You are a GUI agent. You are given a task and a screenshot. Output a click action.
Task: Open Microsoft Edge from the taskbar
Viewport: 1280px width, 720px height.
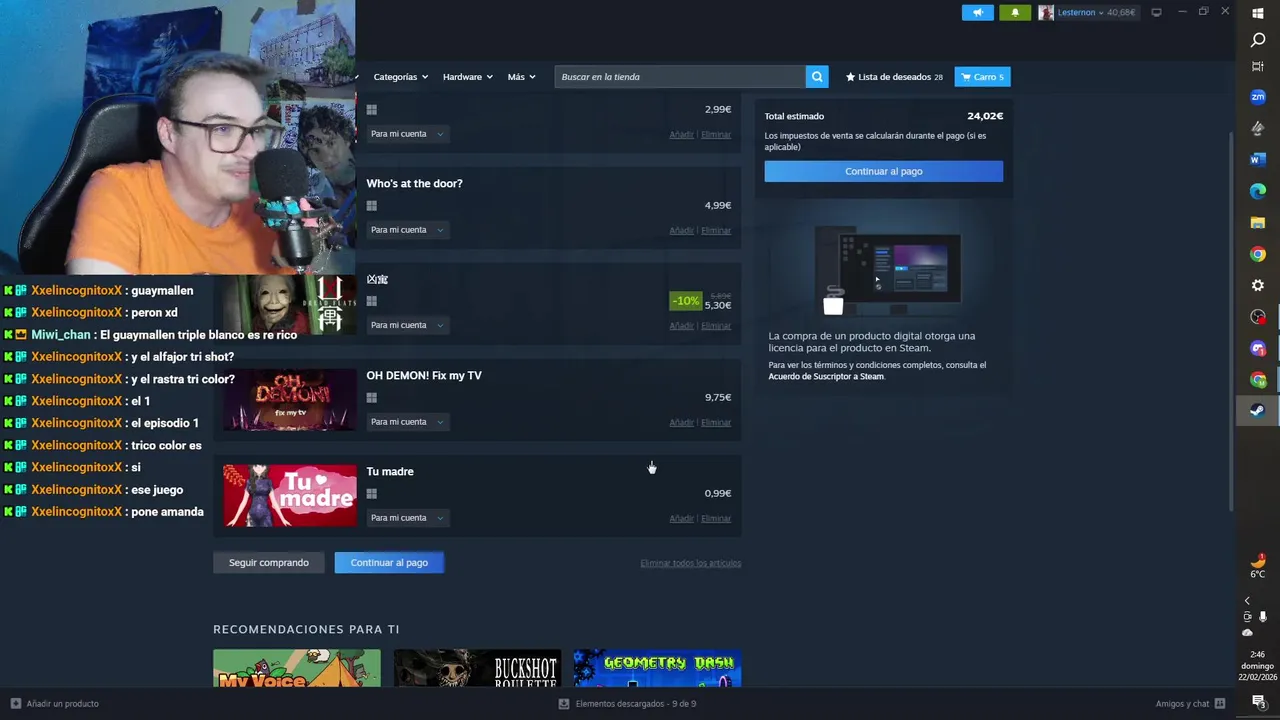(x=1258, y=191)
